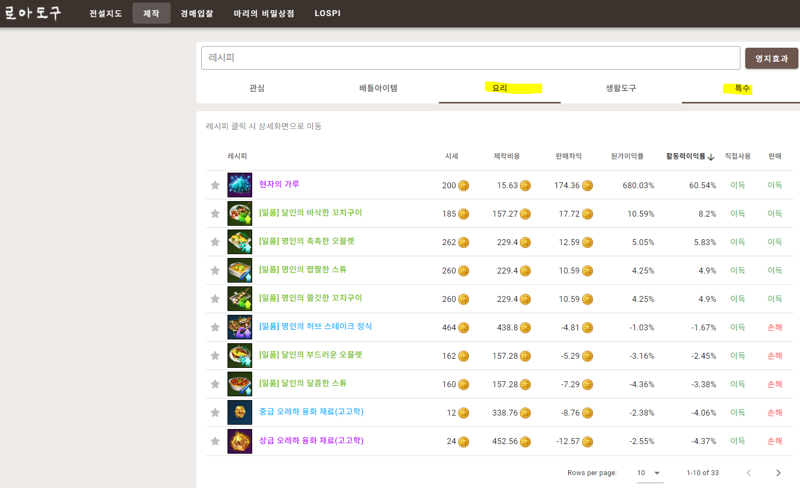This screenshot has width=800, height=488.
Task: Sort by the 원가이익률 column header
Action: click(x=627, y=156)
